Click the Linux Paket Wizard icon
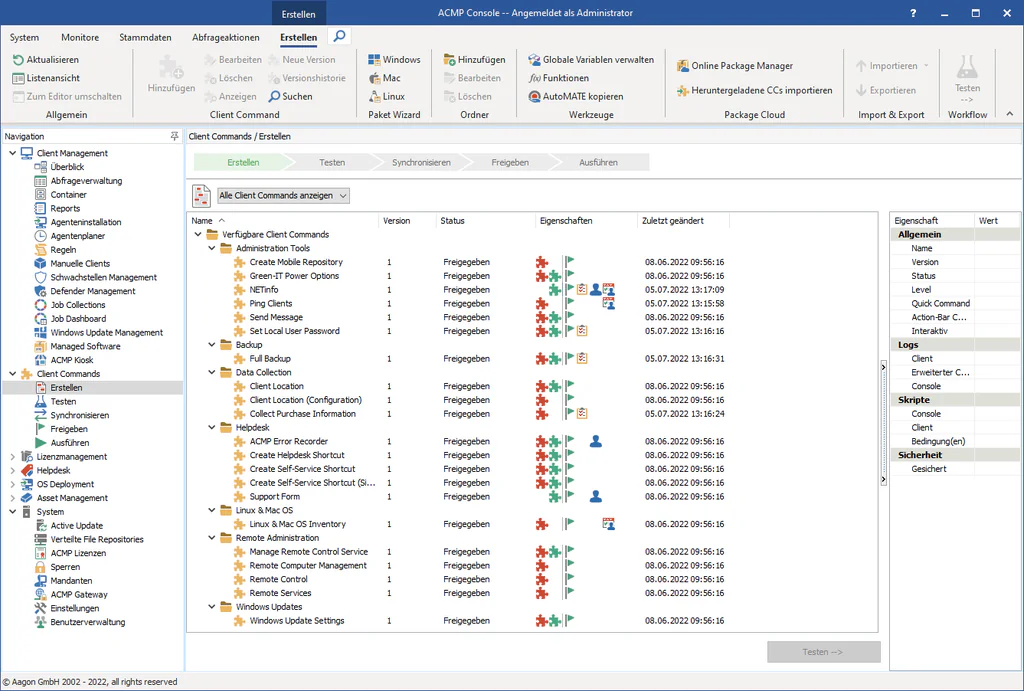 pos(374,97)
